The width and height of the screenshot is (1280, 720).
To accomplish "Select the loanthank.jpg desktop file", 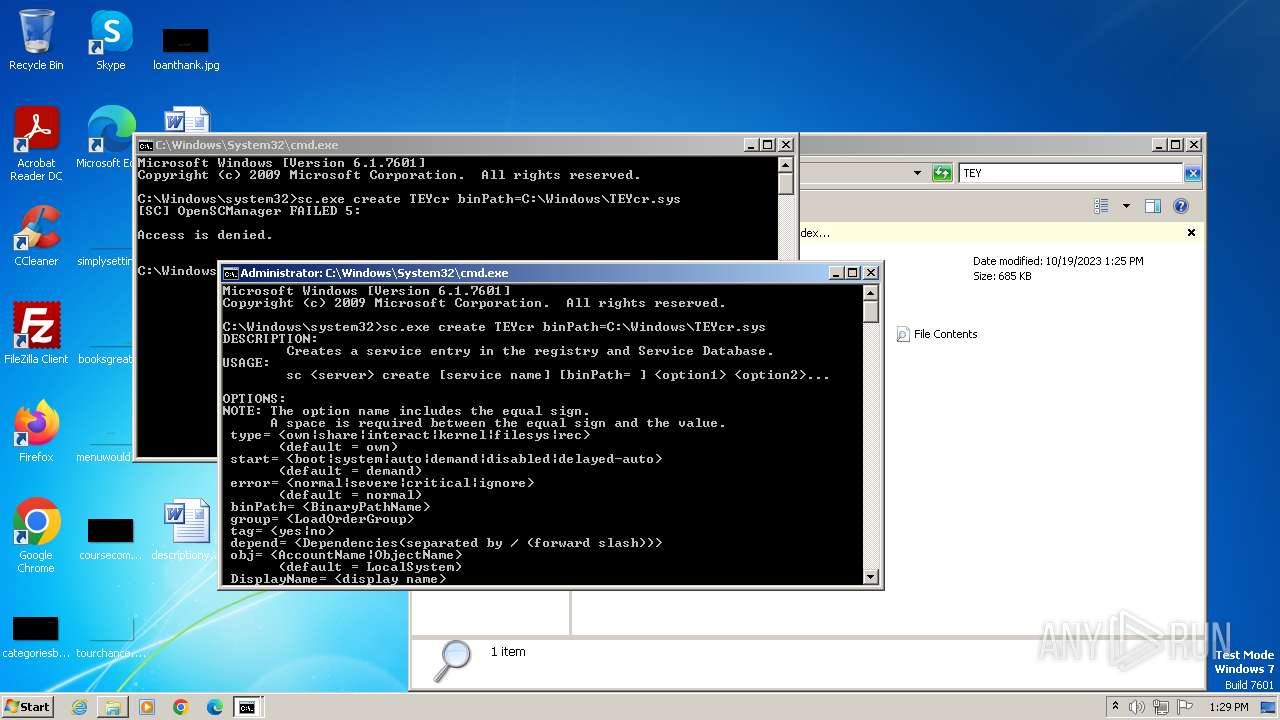I will point(186,48).
